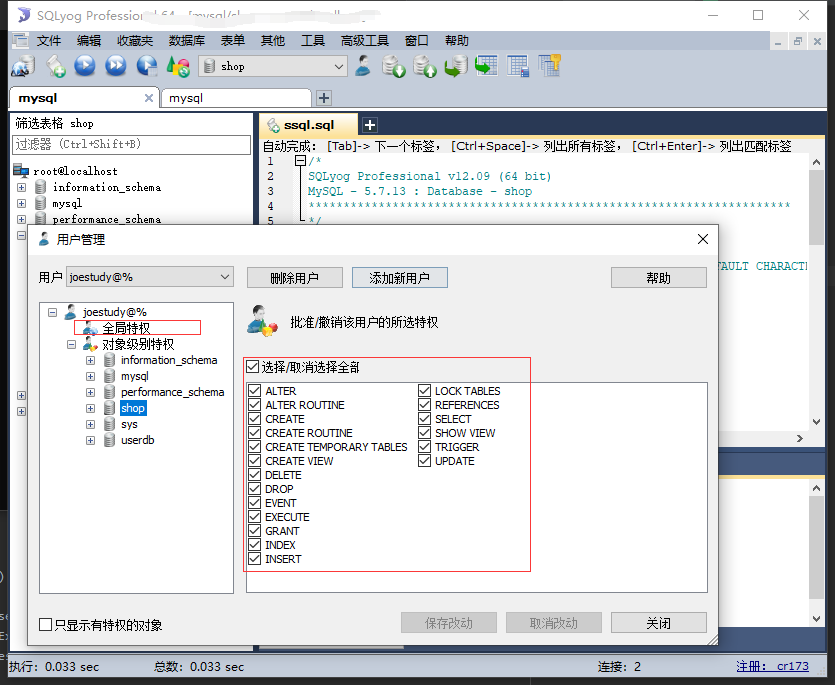This screenshot has width=835, height=685.
Task: Enable only show objects with privileges checkbox
Action: (x=46, y=624)
